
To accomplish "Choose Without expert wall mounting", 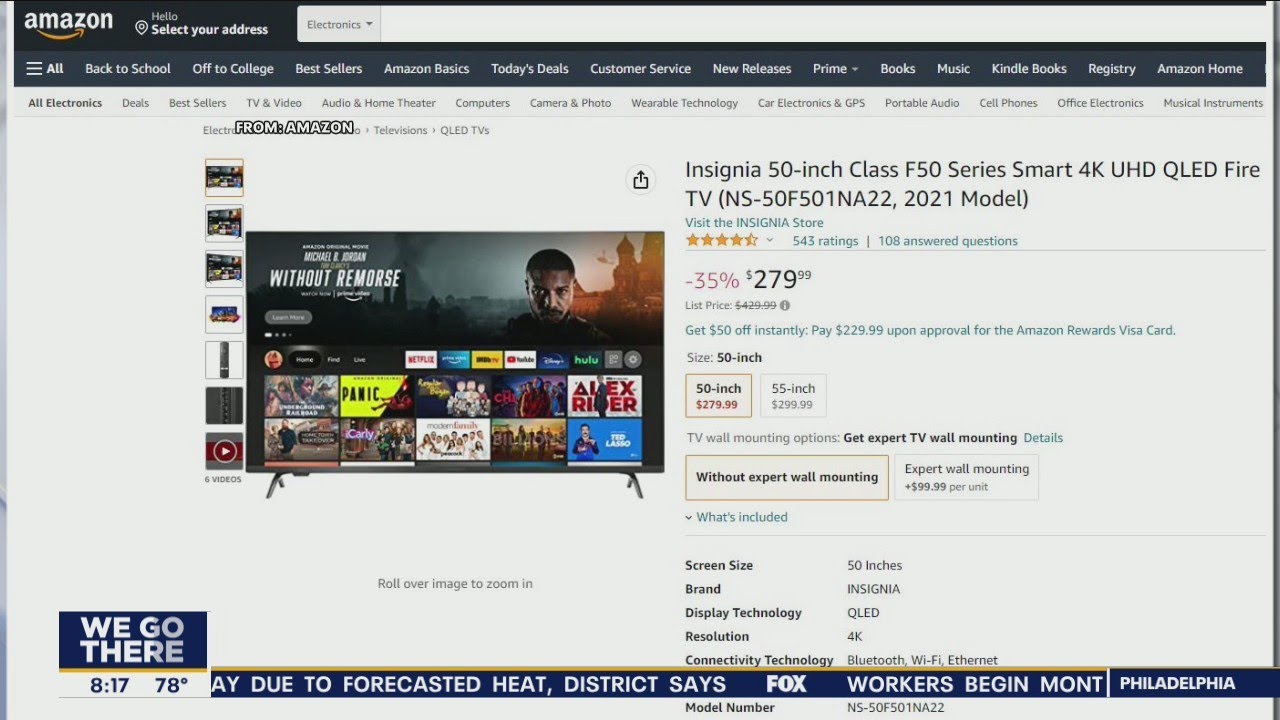I will [x=787, y=477].
